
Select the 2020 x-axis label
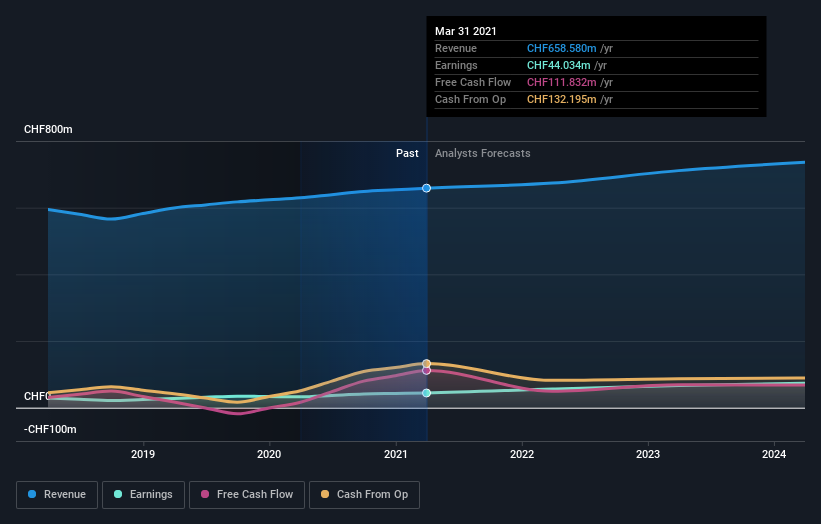coord(269,454)
